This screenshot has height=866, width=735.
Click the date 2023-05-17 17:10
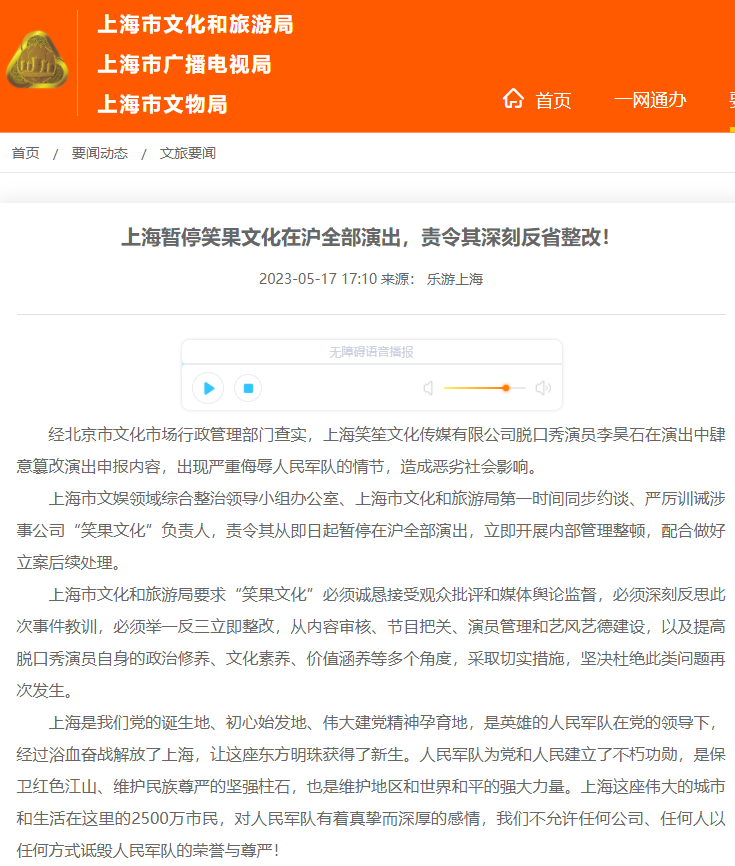(318, 279)
